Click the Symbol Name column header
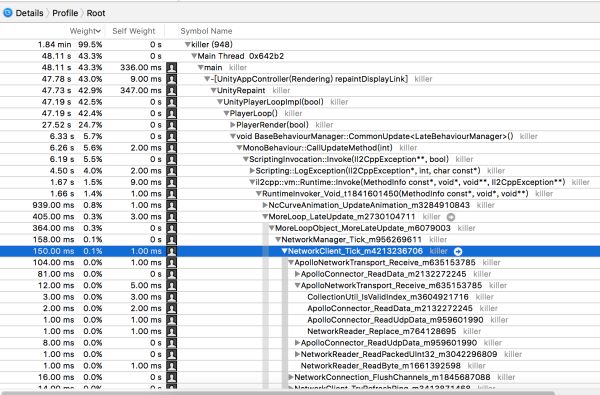 point(206,31)
